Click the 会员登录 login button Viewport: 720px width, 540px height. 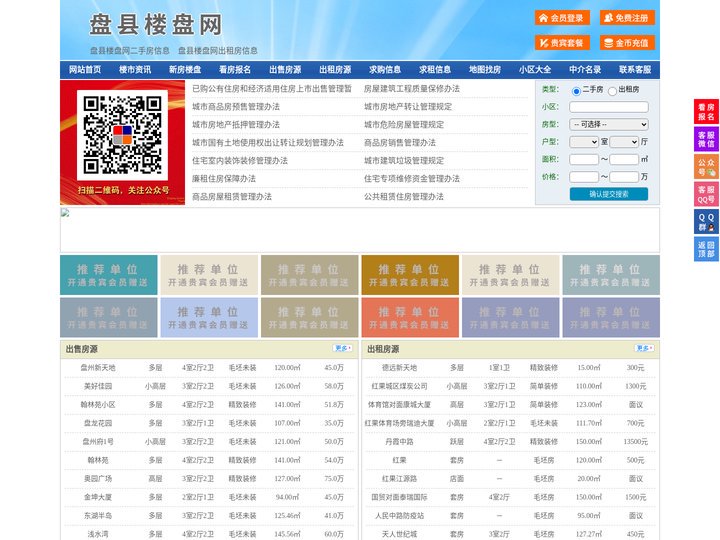tap(562, 18)
